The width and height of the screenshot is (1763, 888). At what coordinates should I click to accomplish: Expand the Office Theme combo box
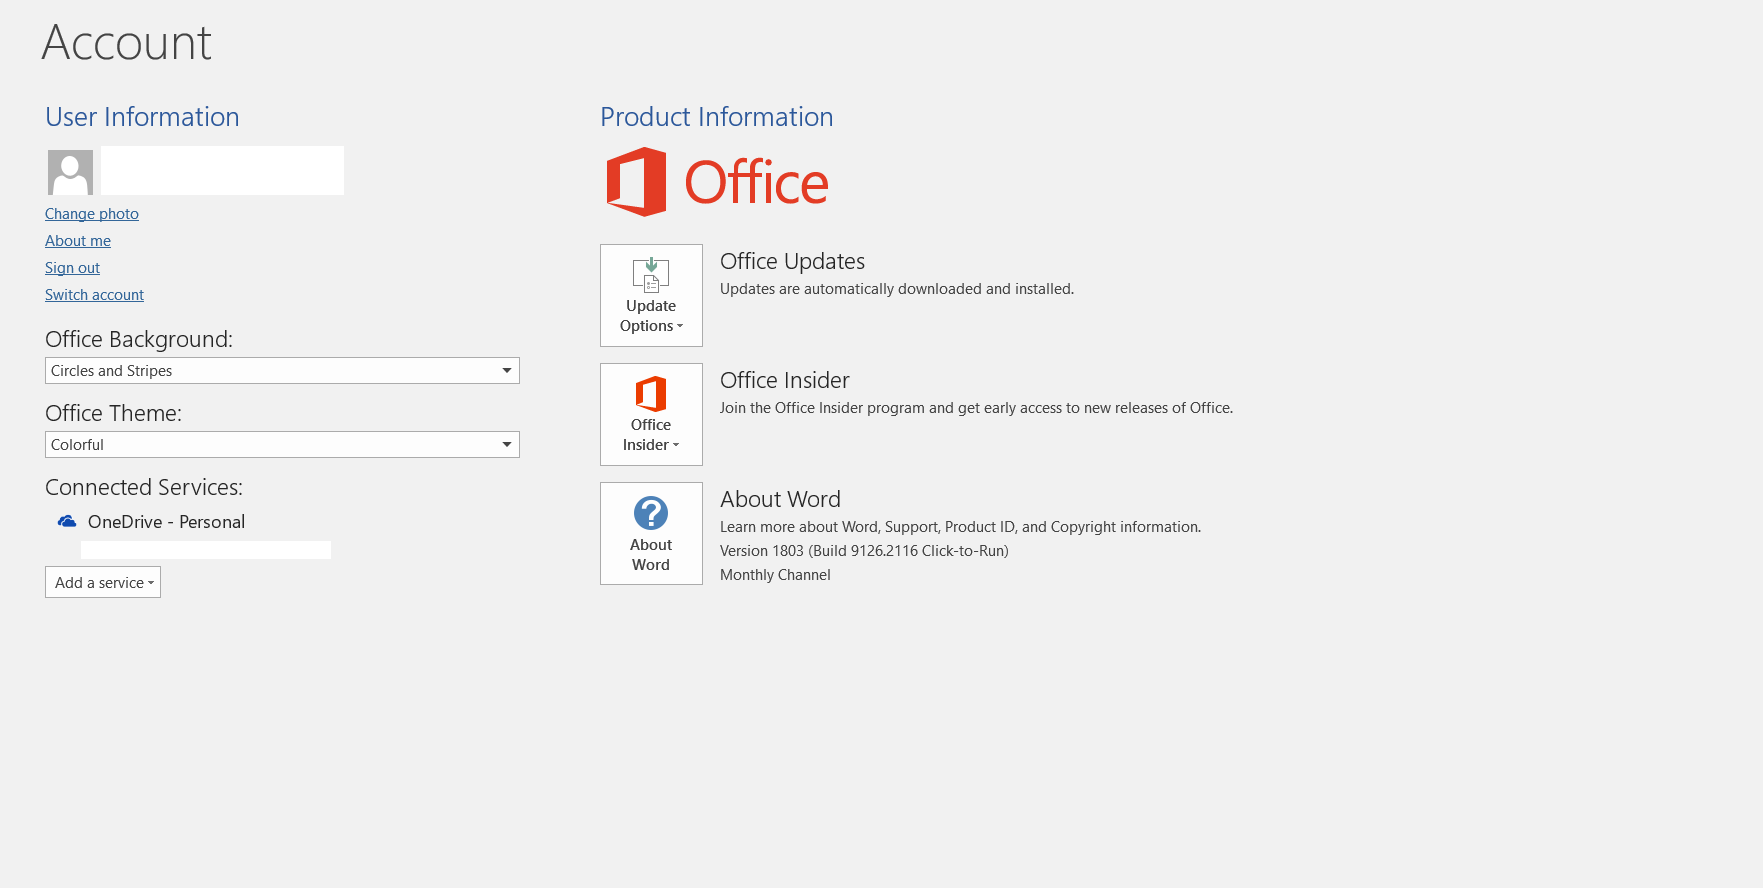282,445
